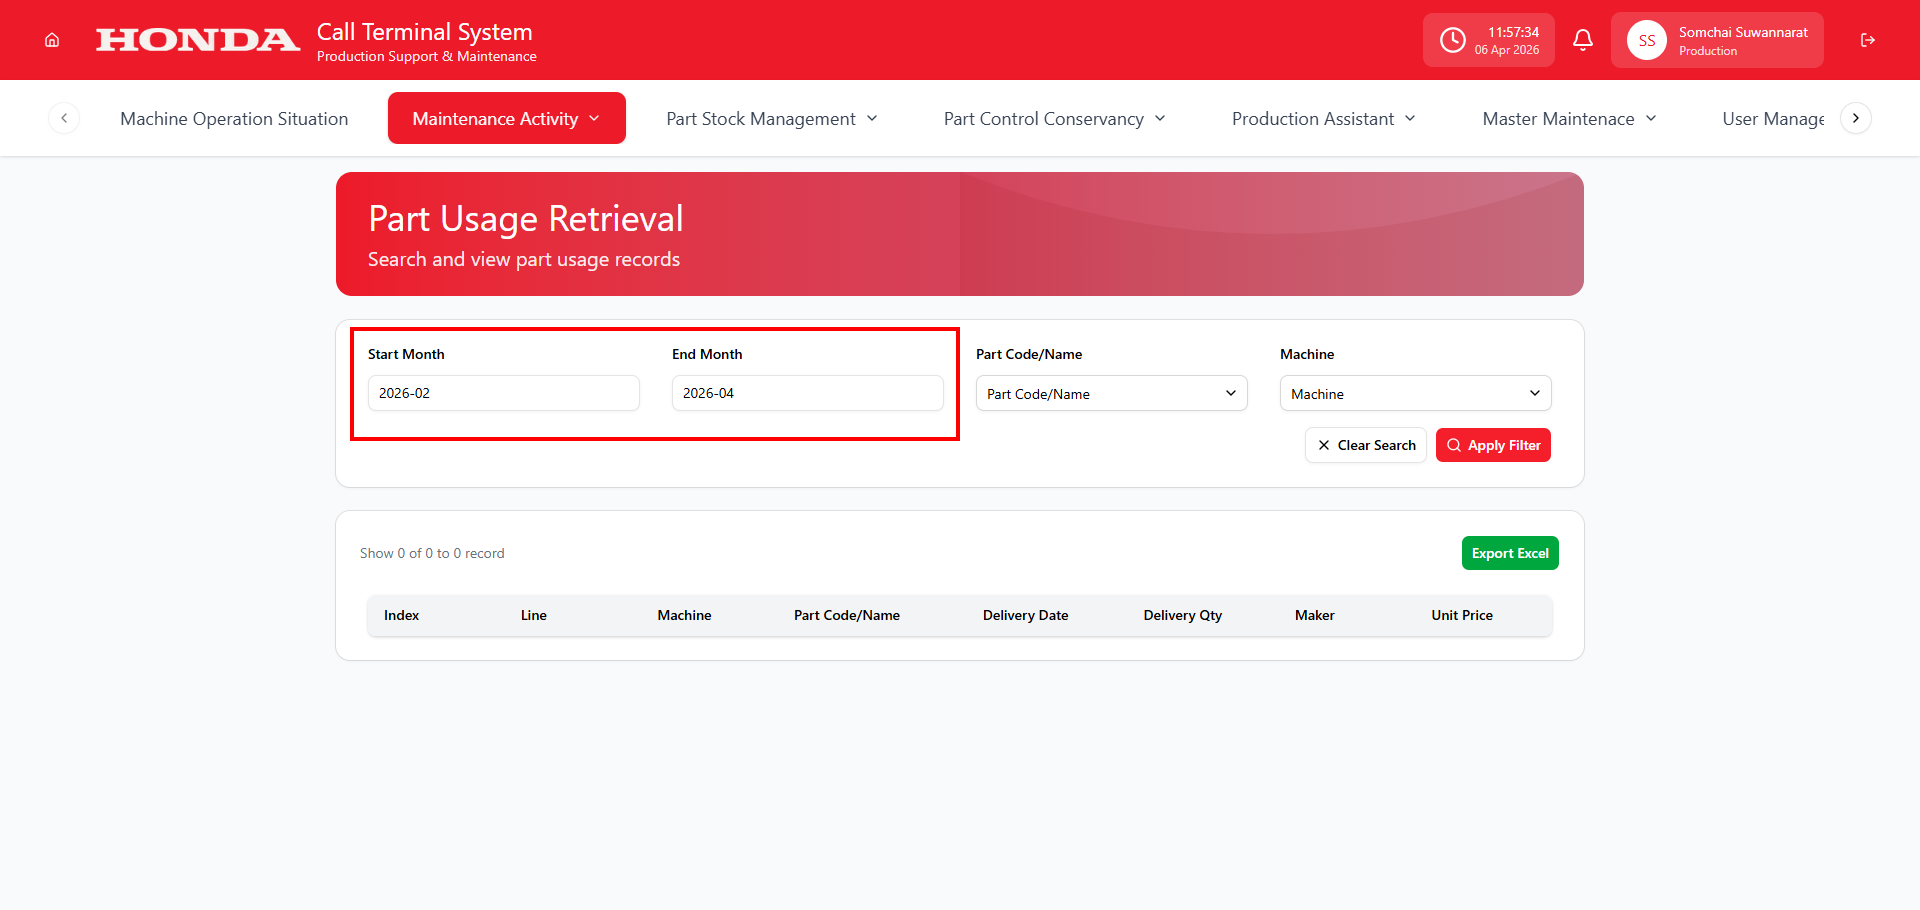This screenshot has height=910, width=1920.
Task: Open Machine Operation Situation tab
Action: pos(234,118)
